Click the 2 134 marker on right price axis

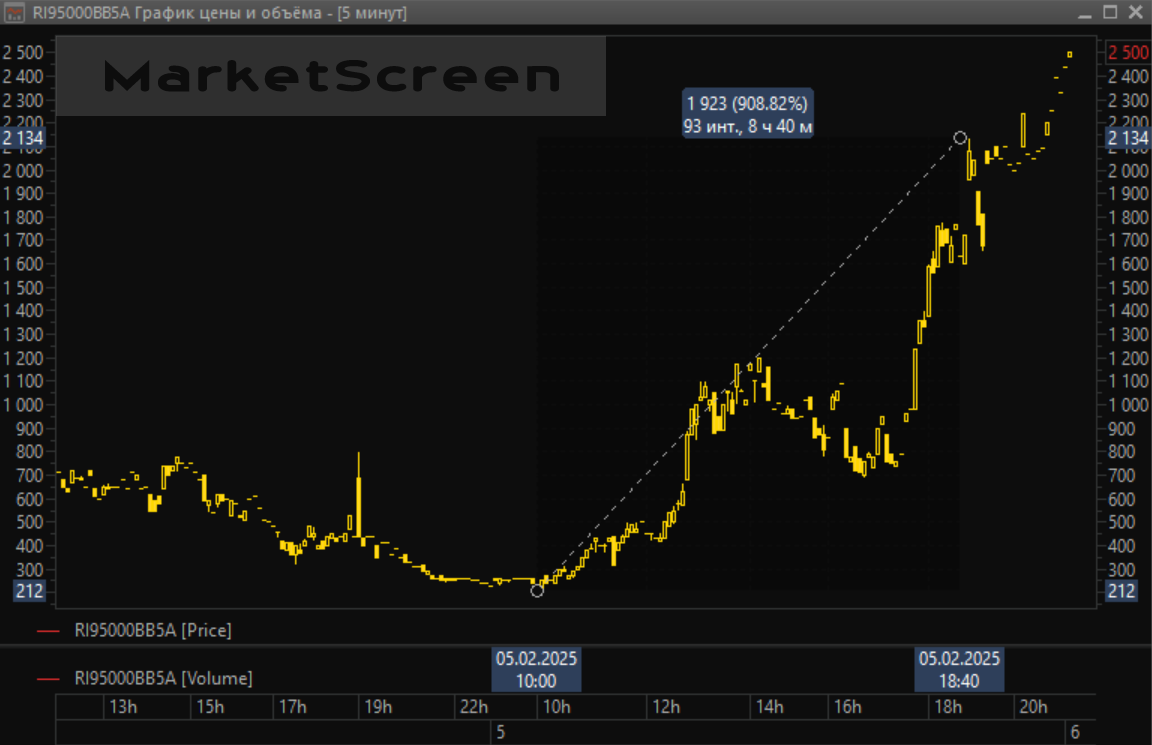(x=1127, y=138)
